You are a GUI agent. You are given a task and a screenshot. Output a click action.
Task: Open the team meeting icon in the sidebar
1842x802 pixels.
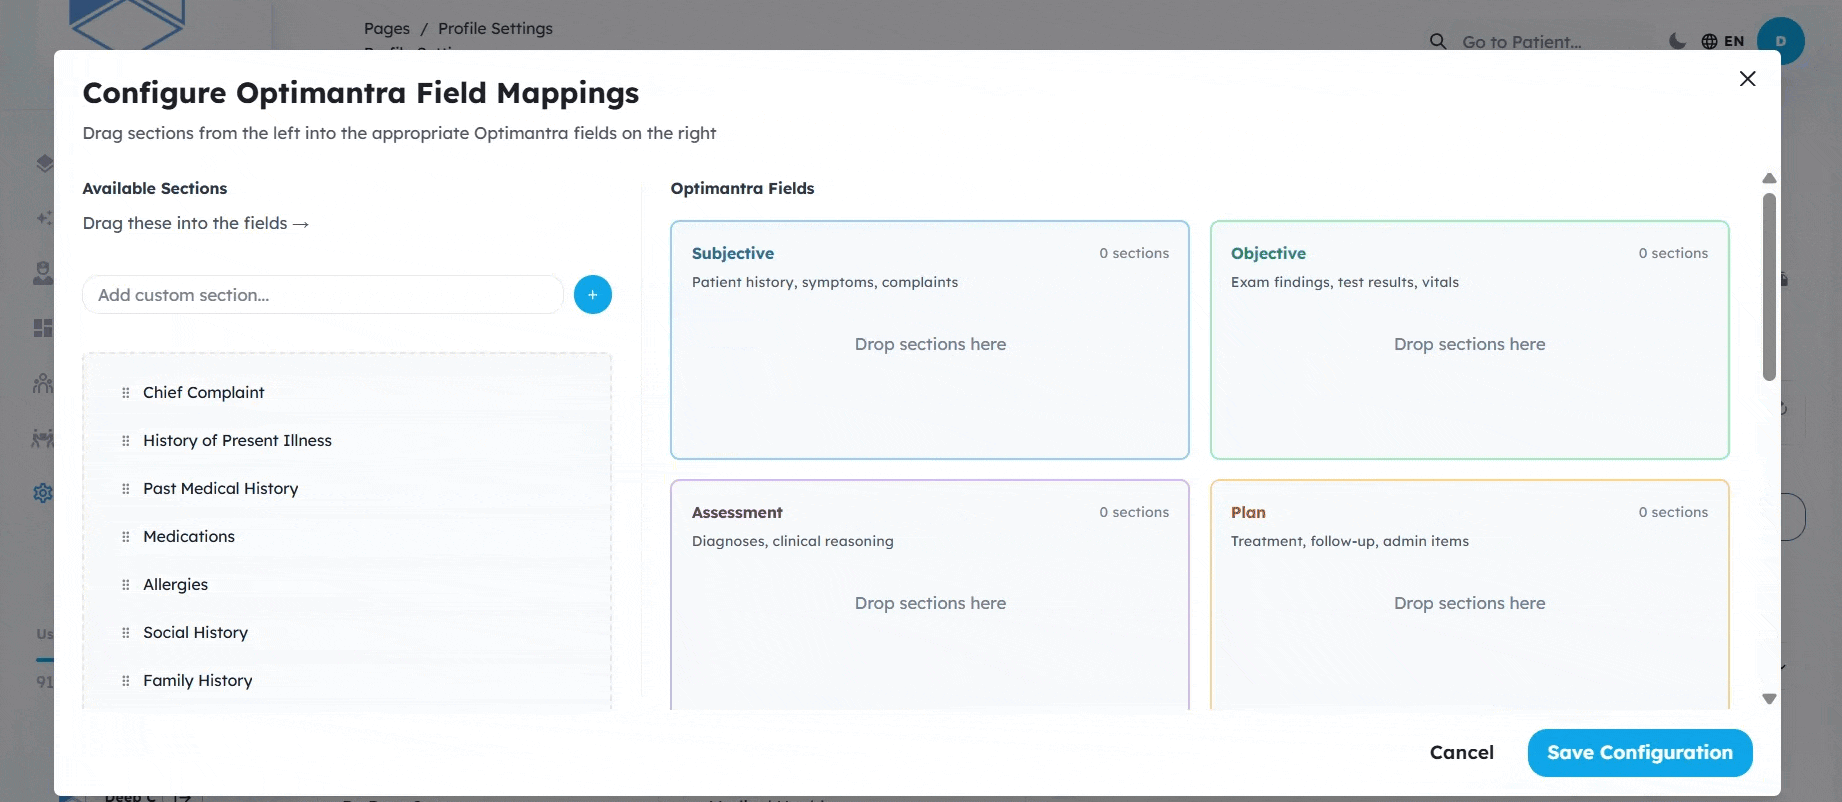pos(44,438)
